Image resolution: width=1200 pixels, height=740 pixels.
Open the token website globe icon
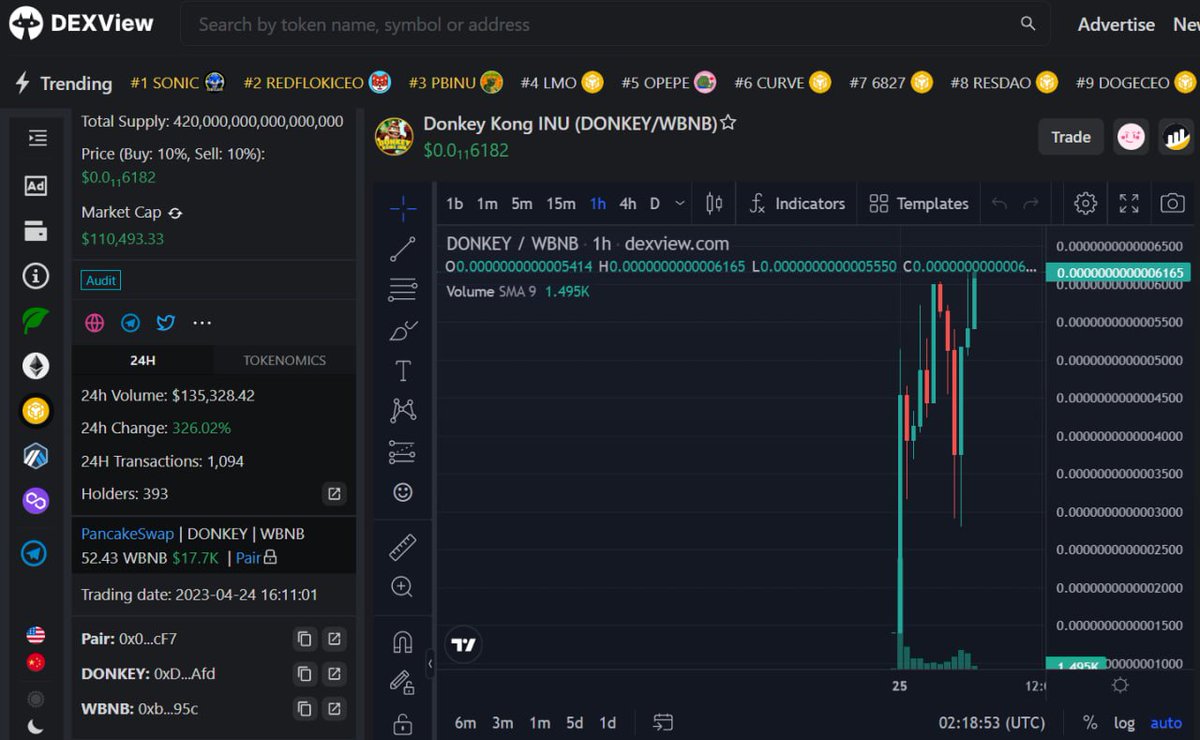click(95, 323)
